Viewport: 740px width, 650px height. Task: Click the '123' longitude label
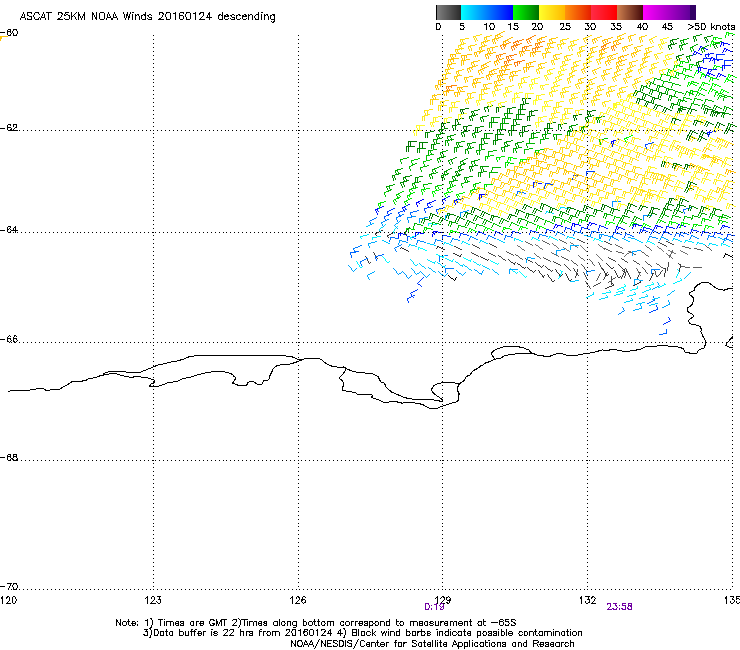[x=153, y=600]
